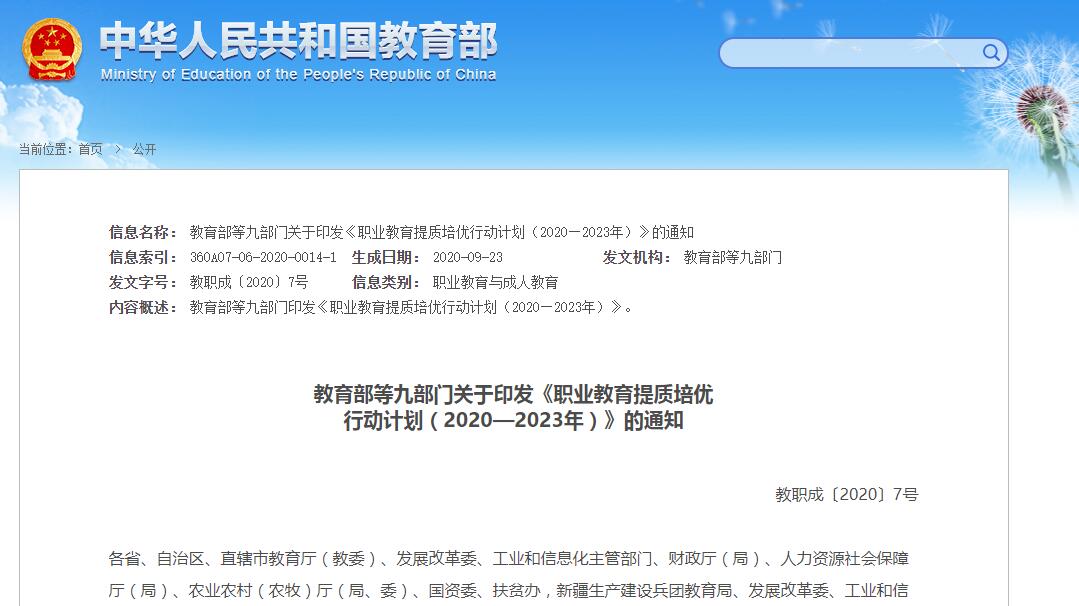Click 发文字号 value in the info table

pos(248,282)
